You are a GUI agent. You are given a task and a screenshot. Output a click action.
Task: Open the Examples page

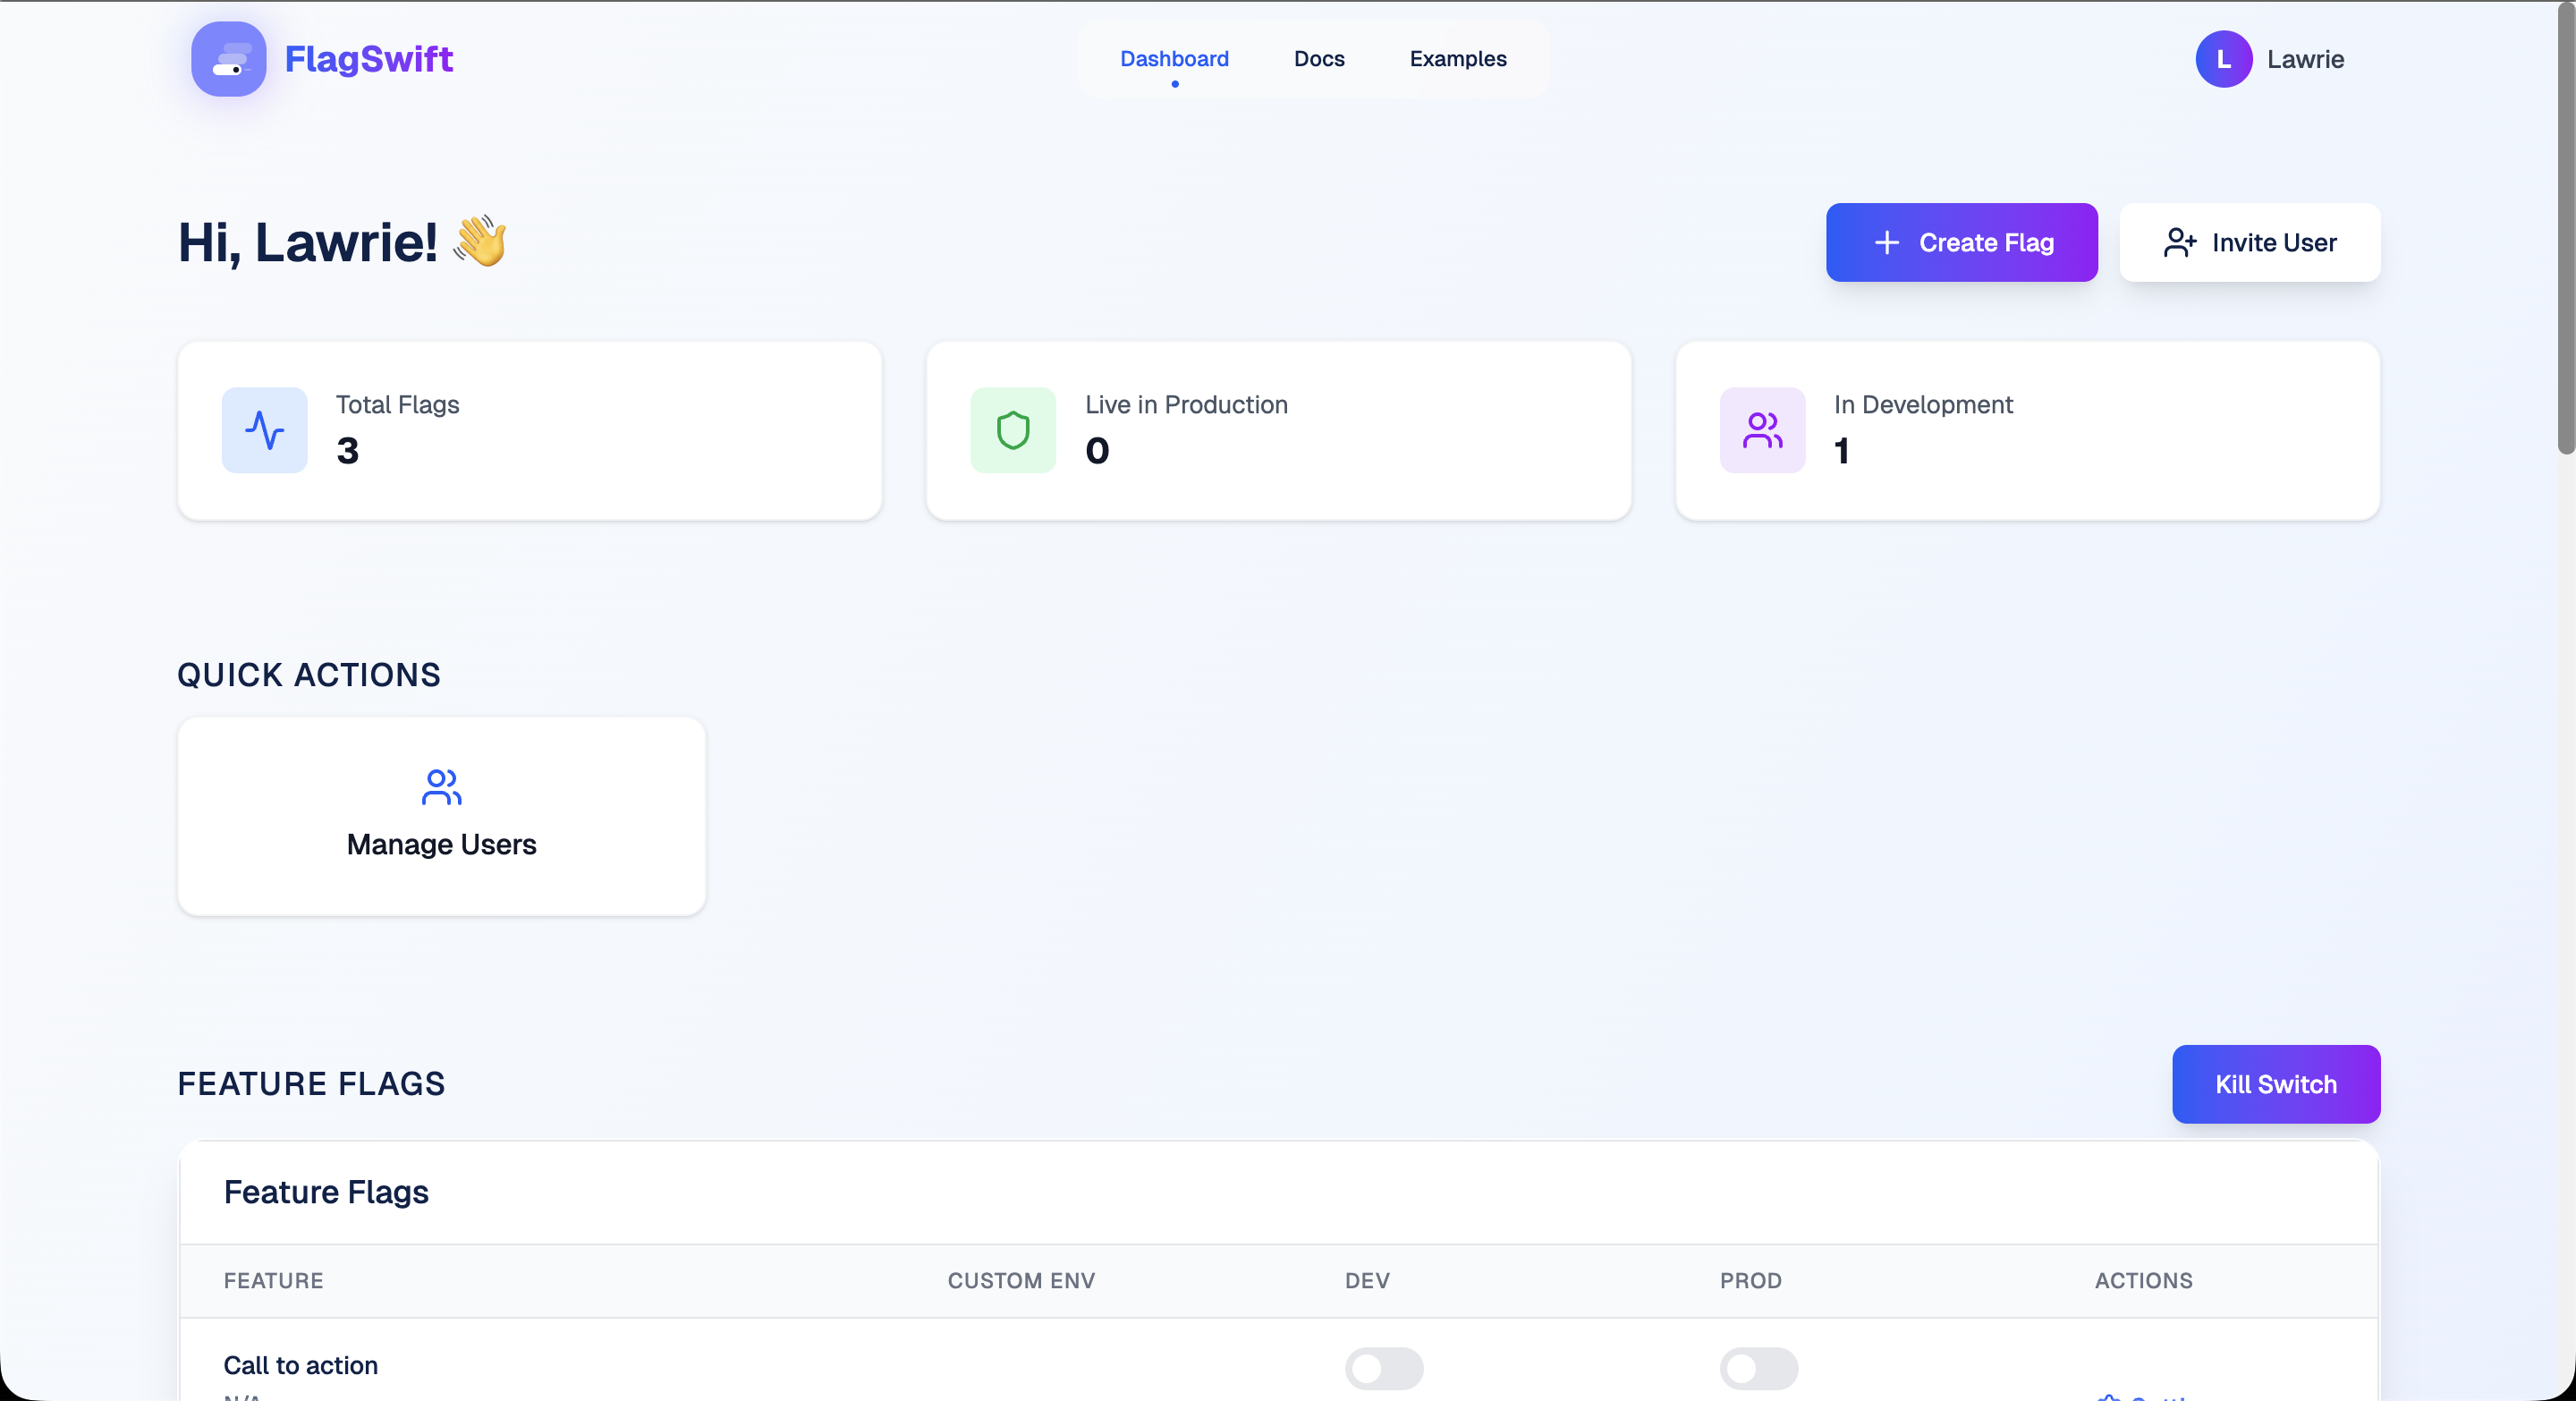[1457, 59]
